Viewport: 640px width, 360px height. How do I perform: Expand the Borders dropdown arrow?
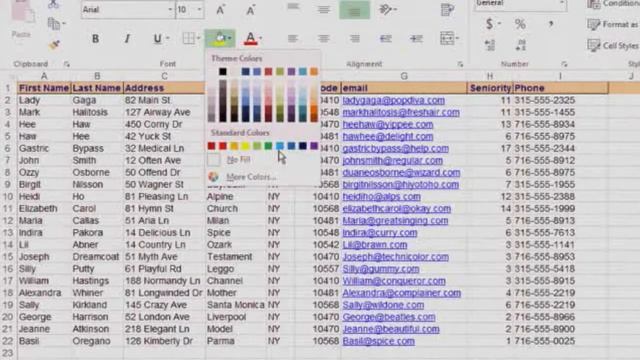click(x=198, y=39)
